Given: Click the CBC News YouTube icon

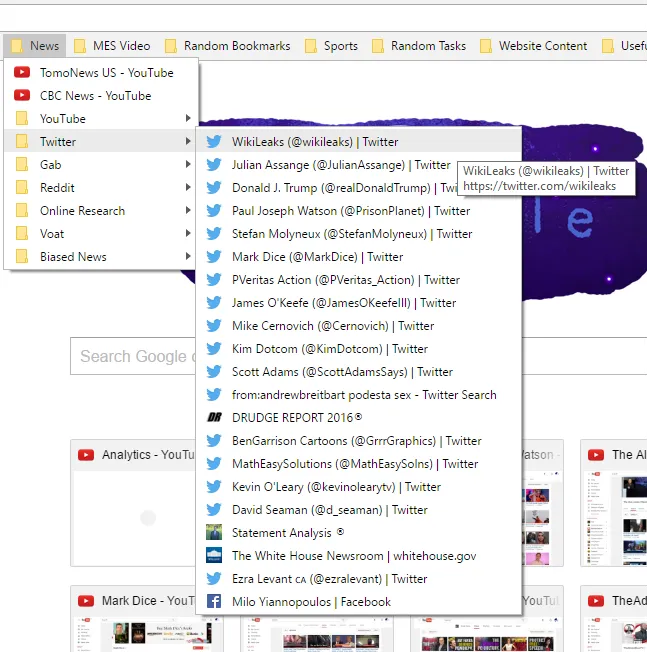Looking at the screenshot, I should coord(22,95).
